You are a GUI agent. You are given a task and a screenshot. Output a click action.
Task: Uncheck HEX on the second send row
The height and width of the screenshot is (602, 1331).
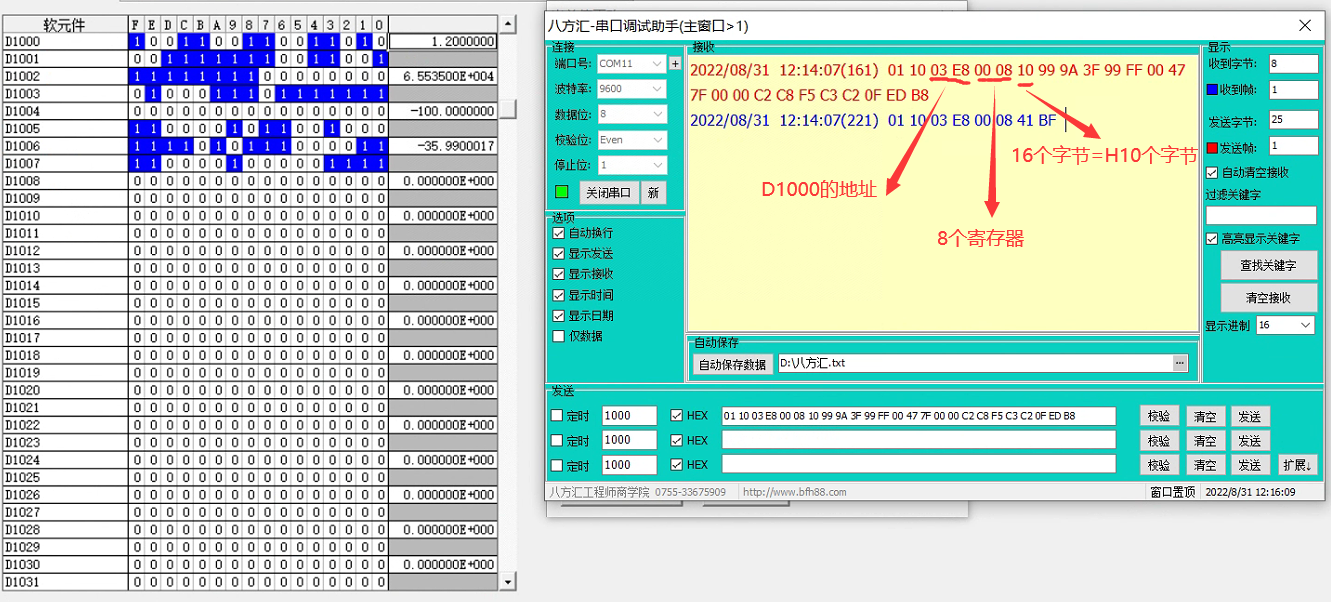677,441
